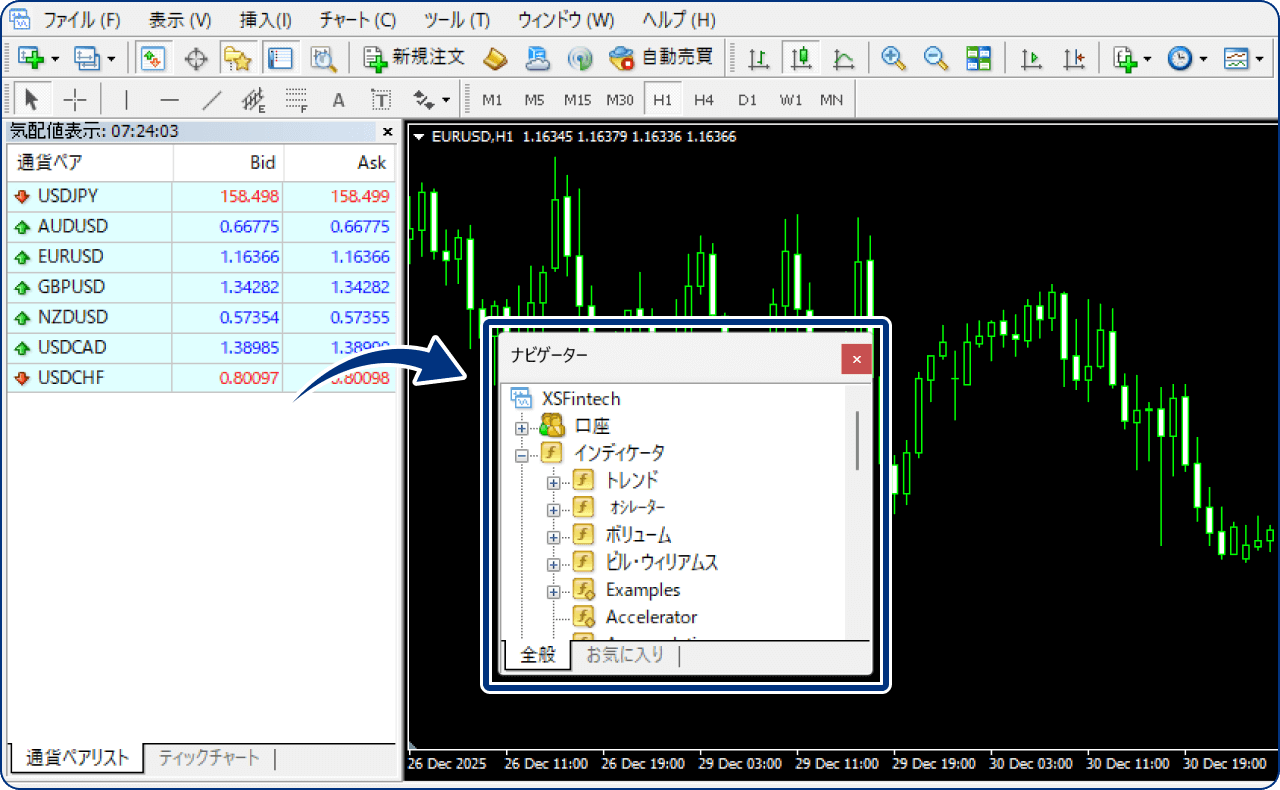Viewport: 1280px width, 790px height.
Task: Click the zoom out magnifier icon
Action: [935, 58]
